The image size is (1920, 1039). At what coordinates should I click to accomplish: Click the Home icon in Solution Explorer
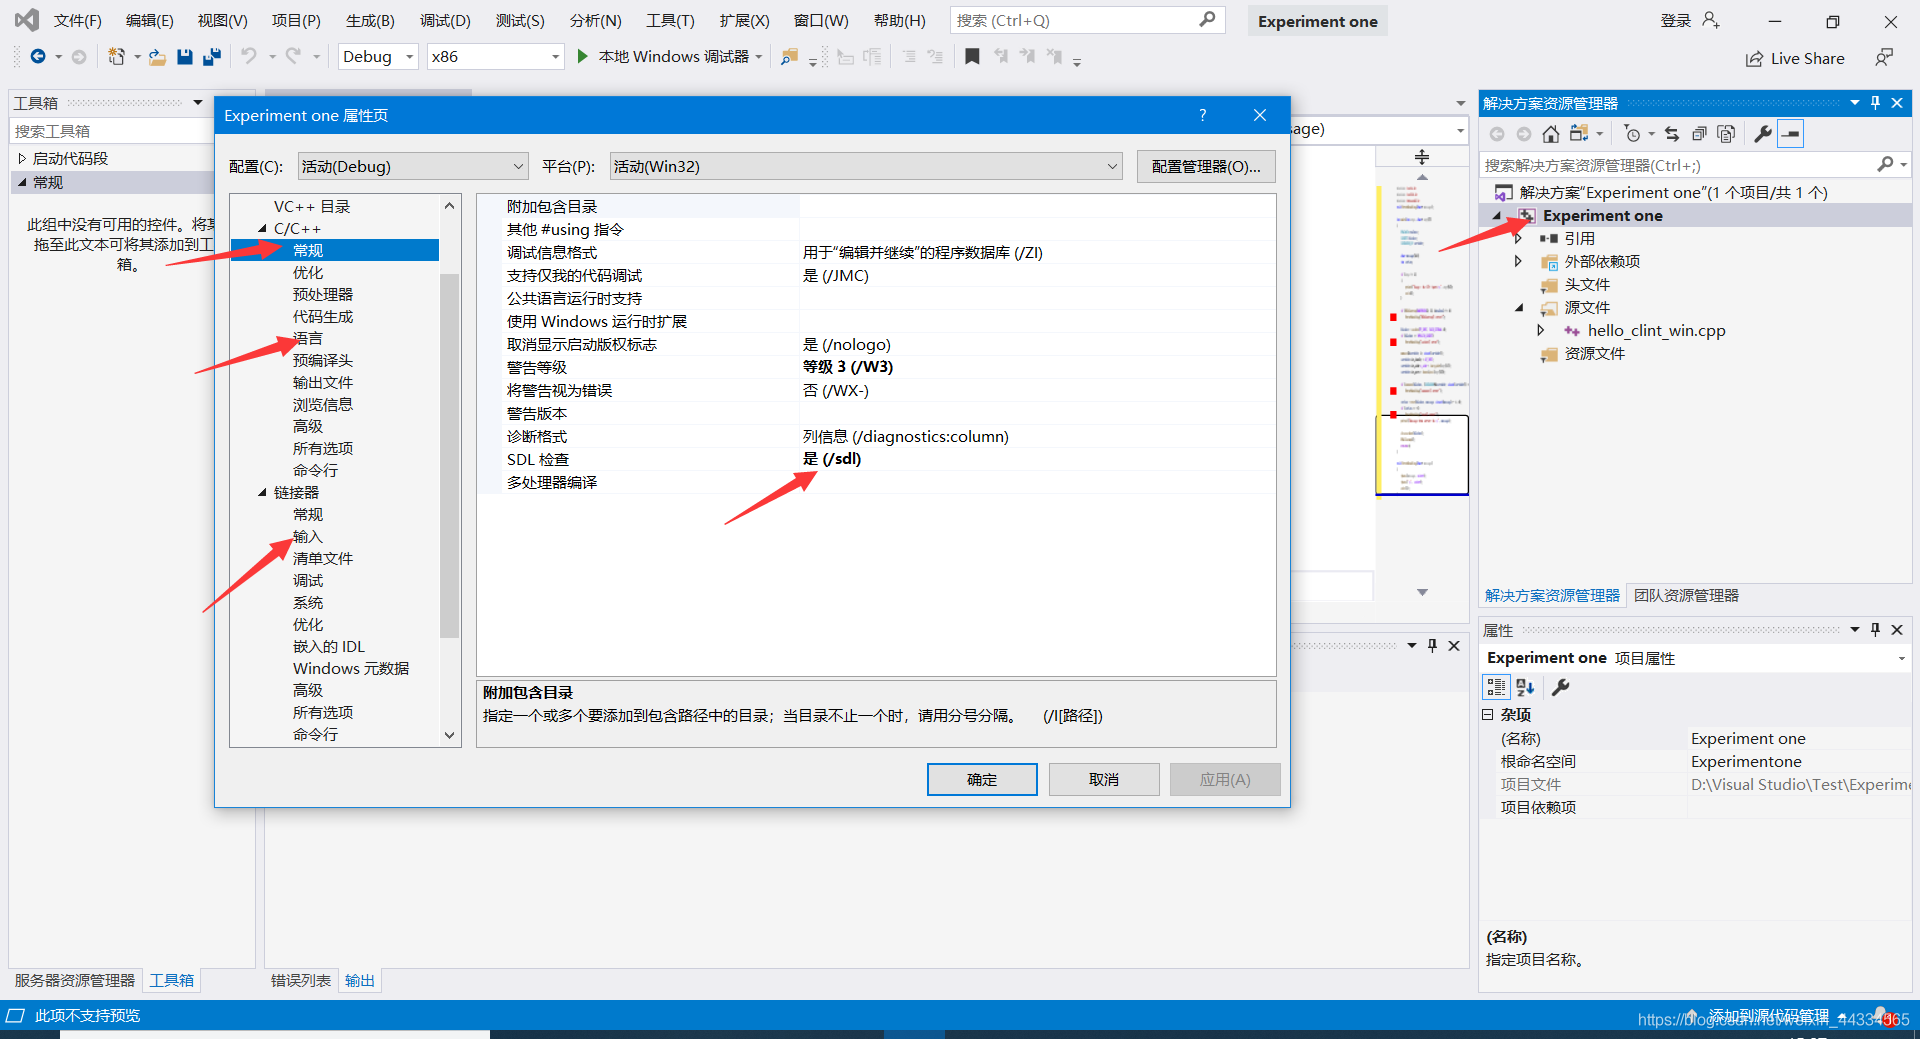[1551, 134]
